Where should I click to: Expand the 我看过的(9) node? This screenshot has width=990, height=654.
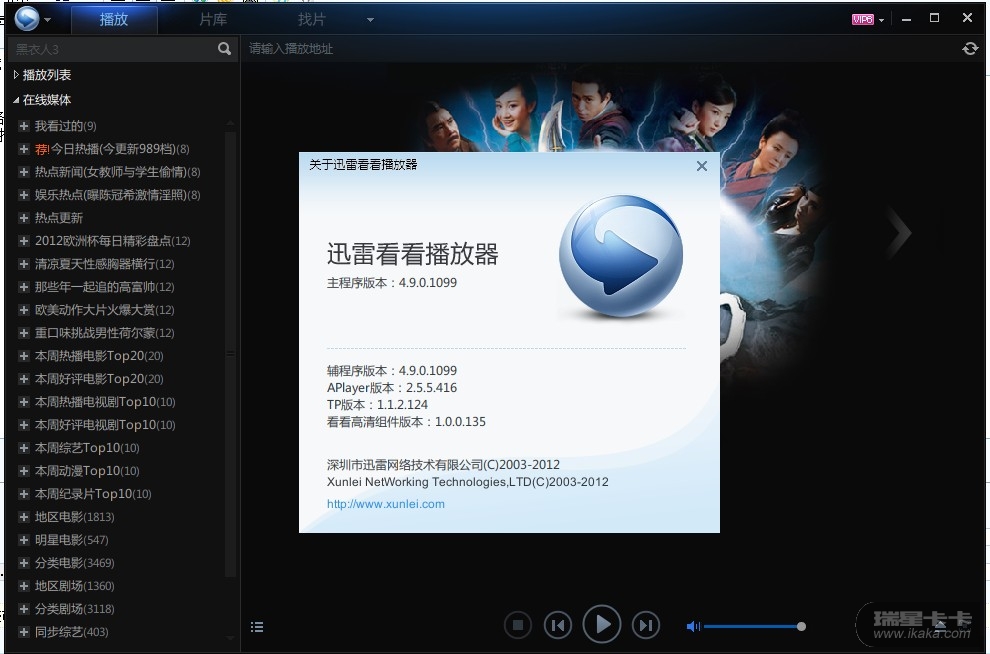(24, 126)
